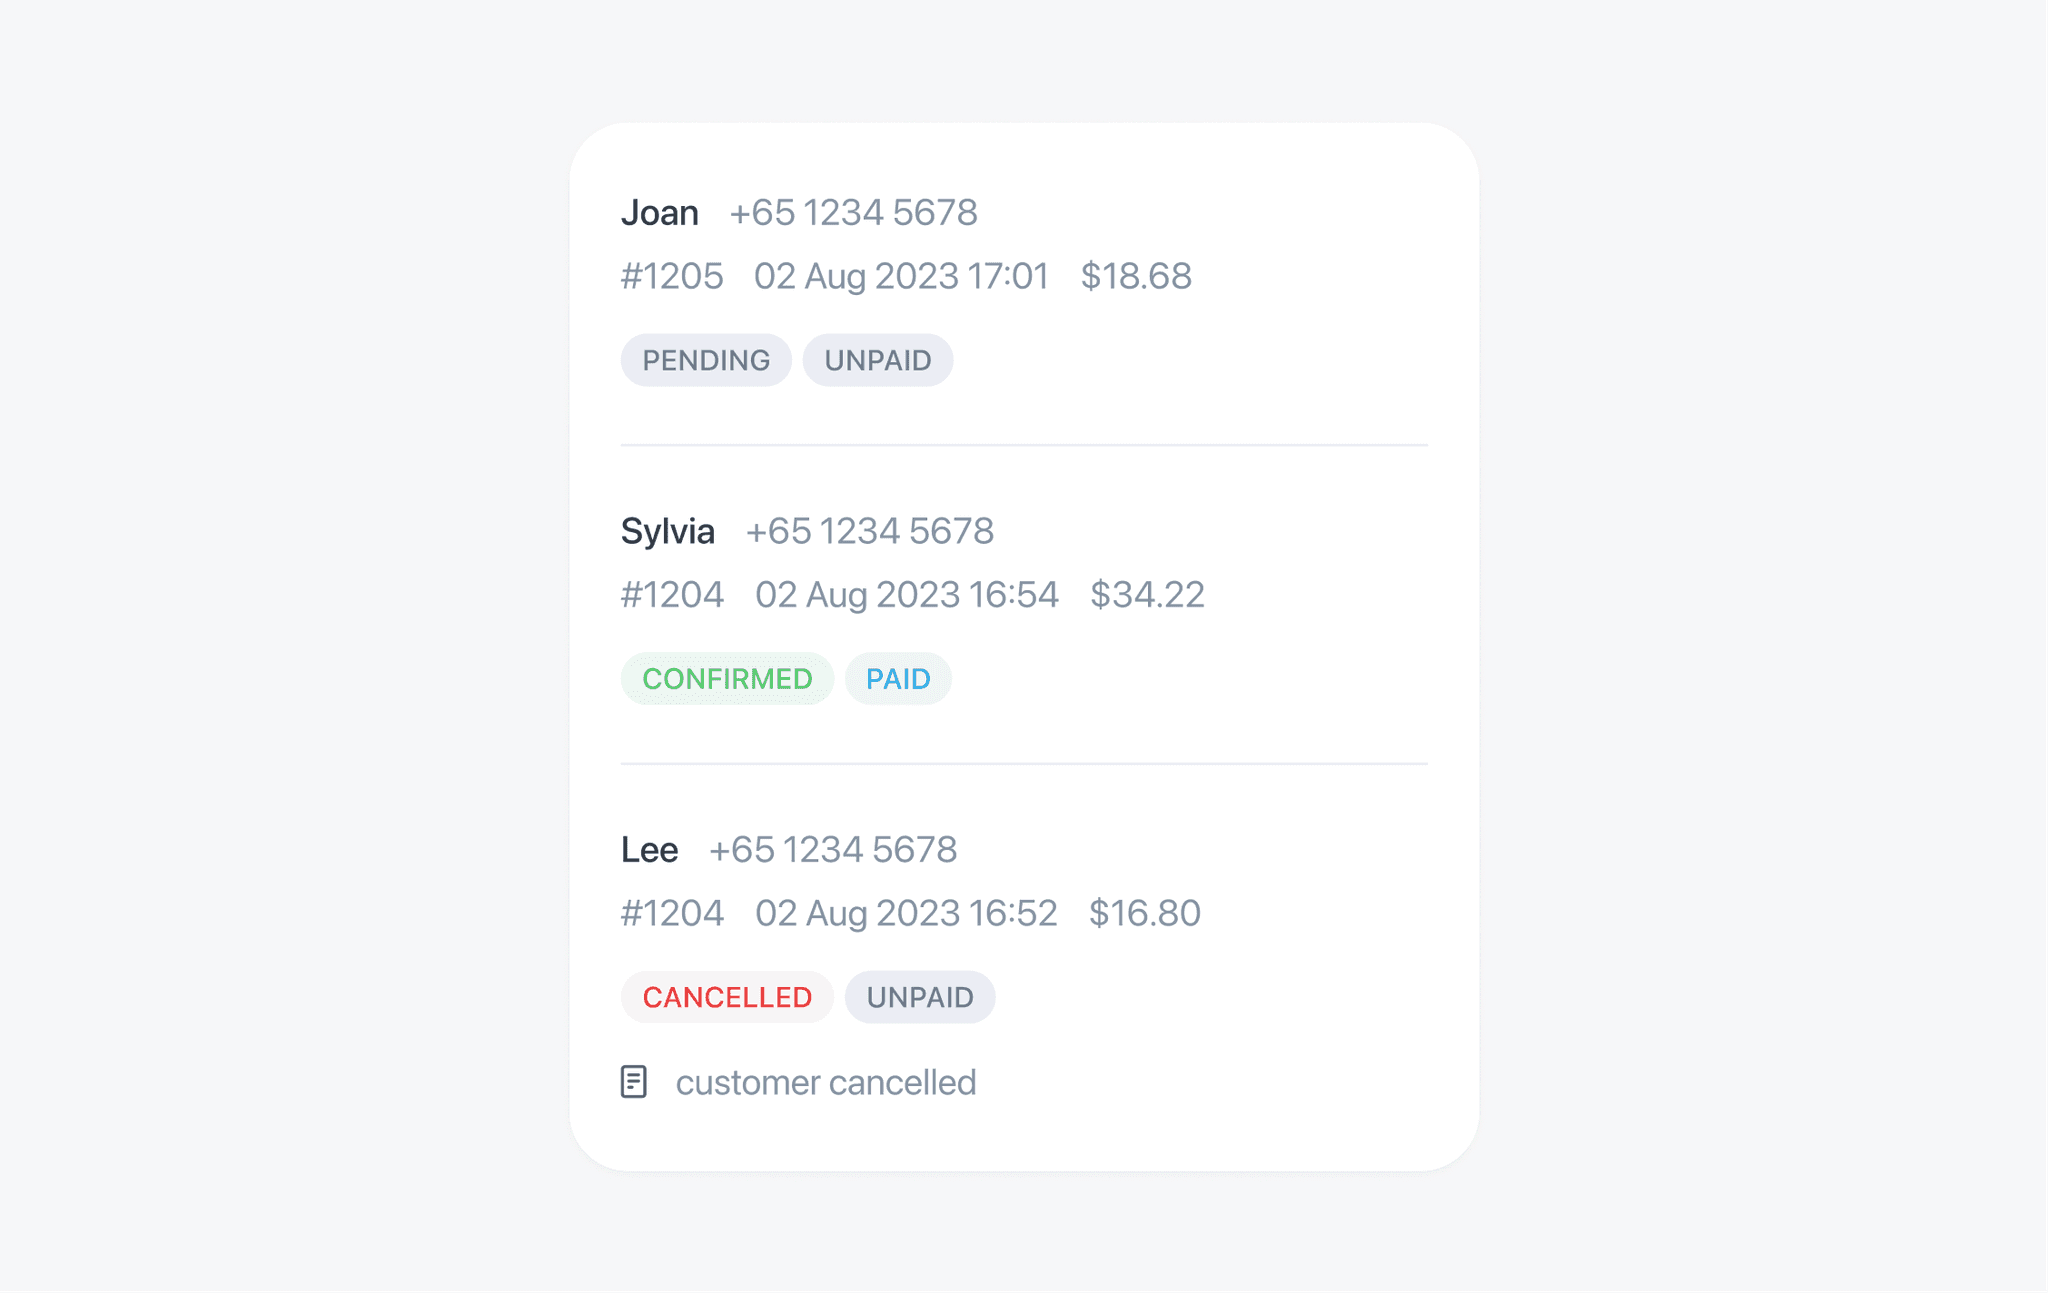Click the $16.80 amount on Lee's order

(1144, 912)
